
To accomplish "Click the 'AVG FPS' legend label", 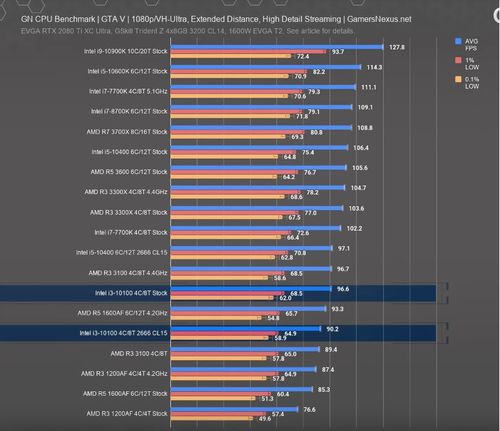I will (x=471, y=45).
